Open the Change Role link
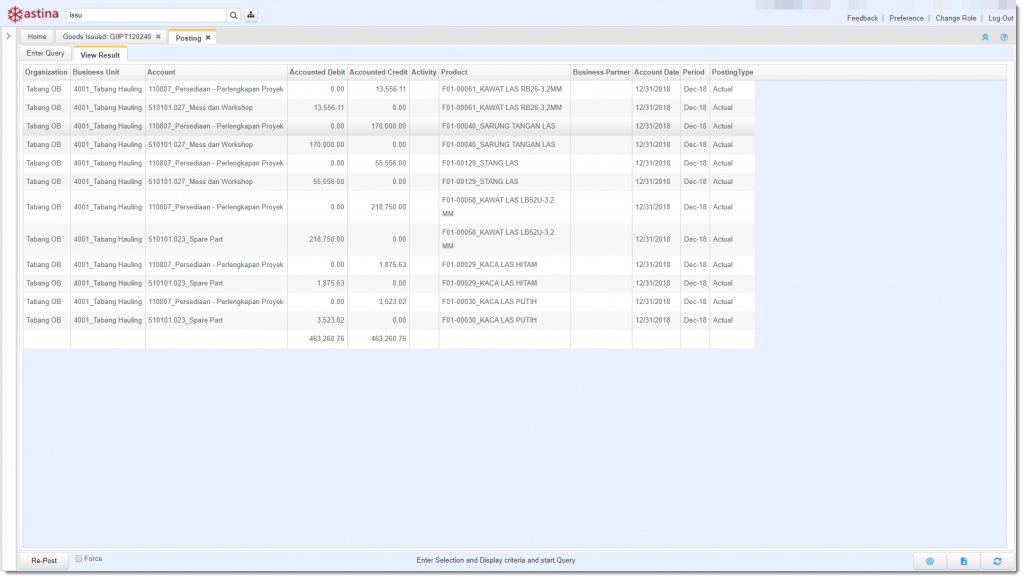Screen dimensions: 1024x579 pyautogui.click(x=955, y=18)
